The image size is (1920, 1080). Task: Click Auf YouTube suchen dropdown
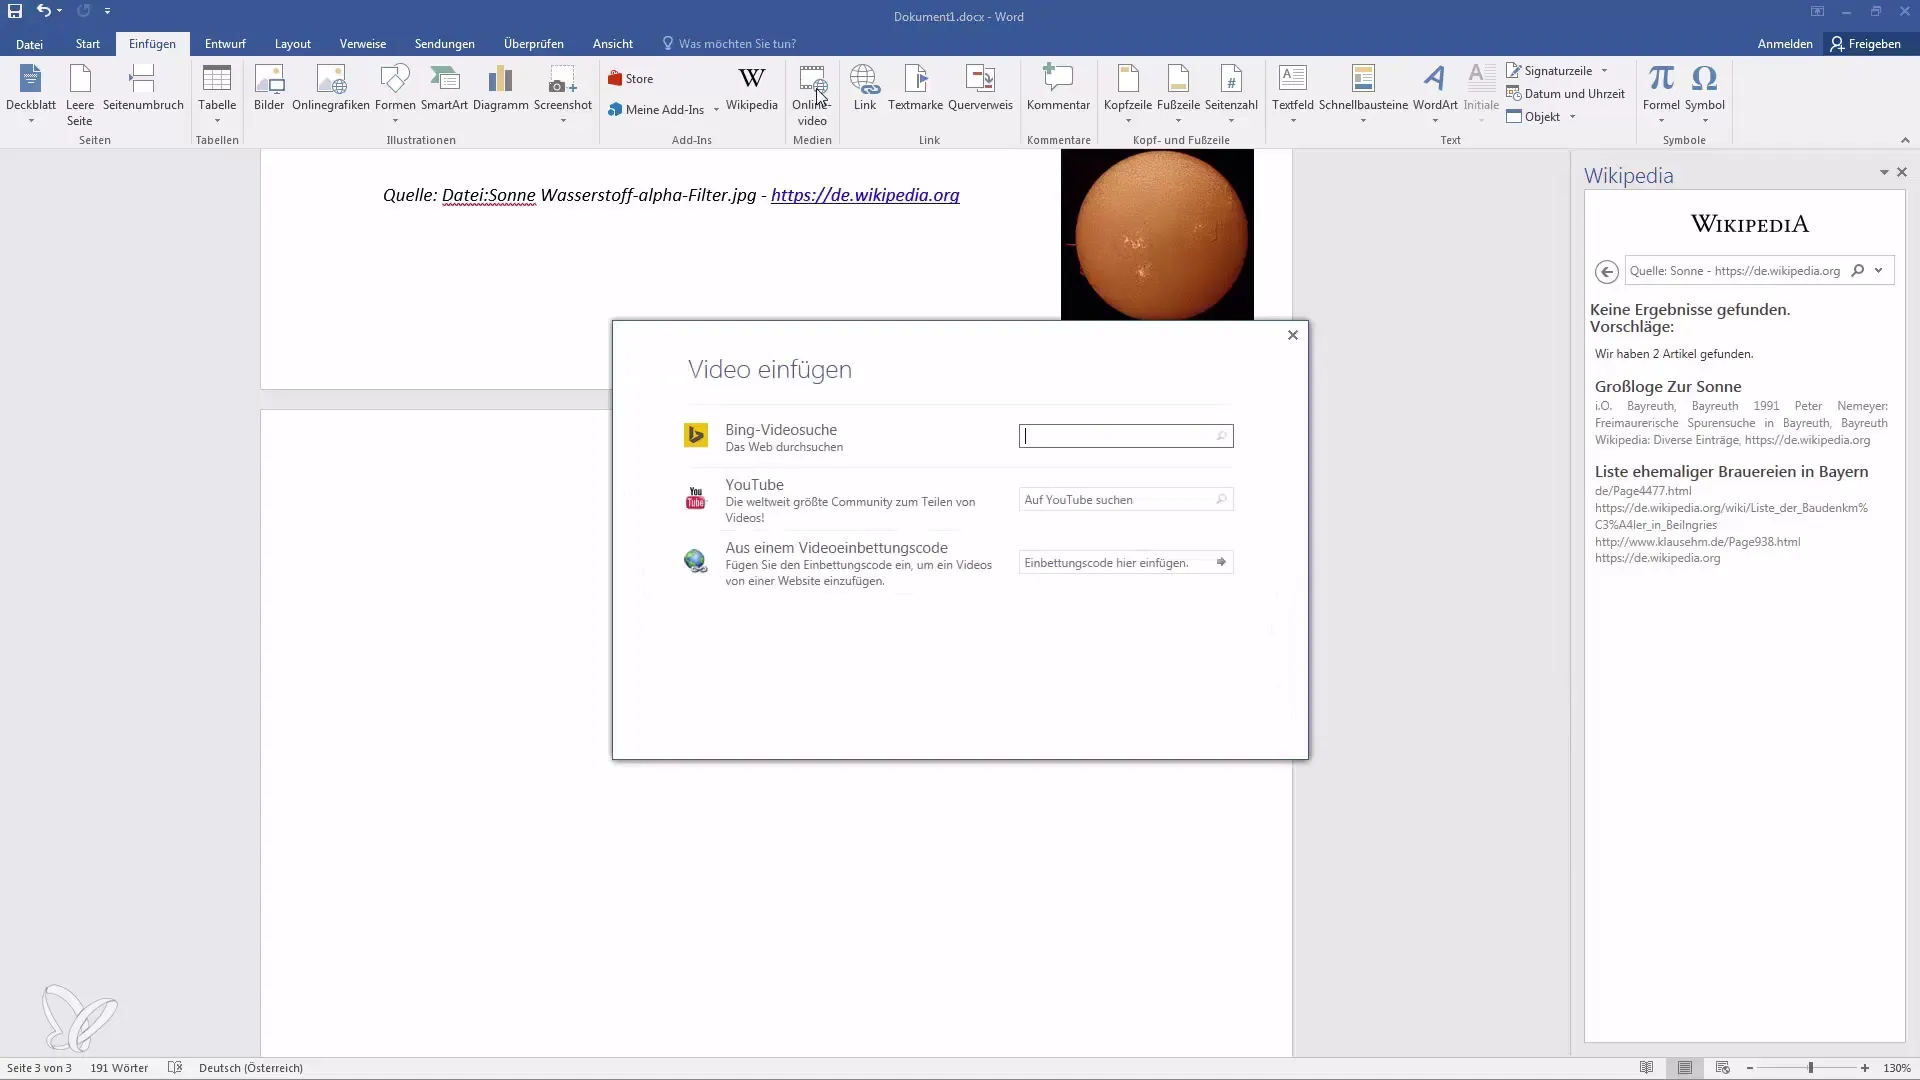coord(1124,498)
